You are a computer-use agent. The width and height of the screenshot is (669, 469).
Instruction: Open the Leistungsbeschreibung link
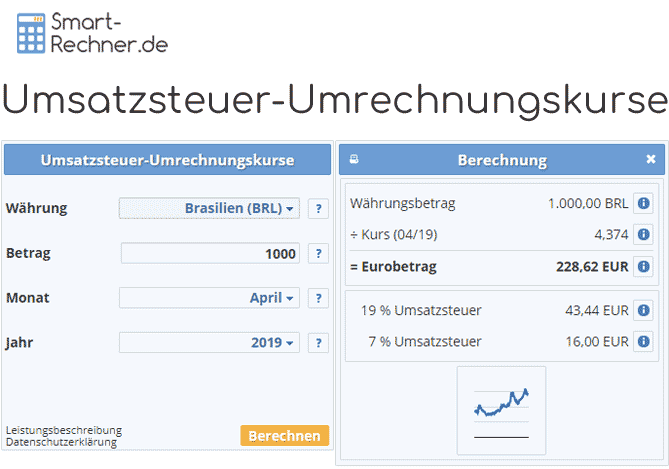[x=64, y=430]
